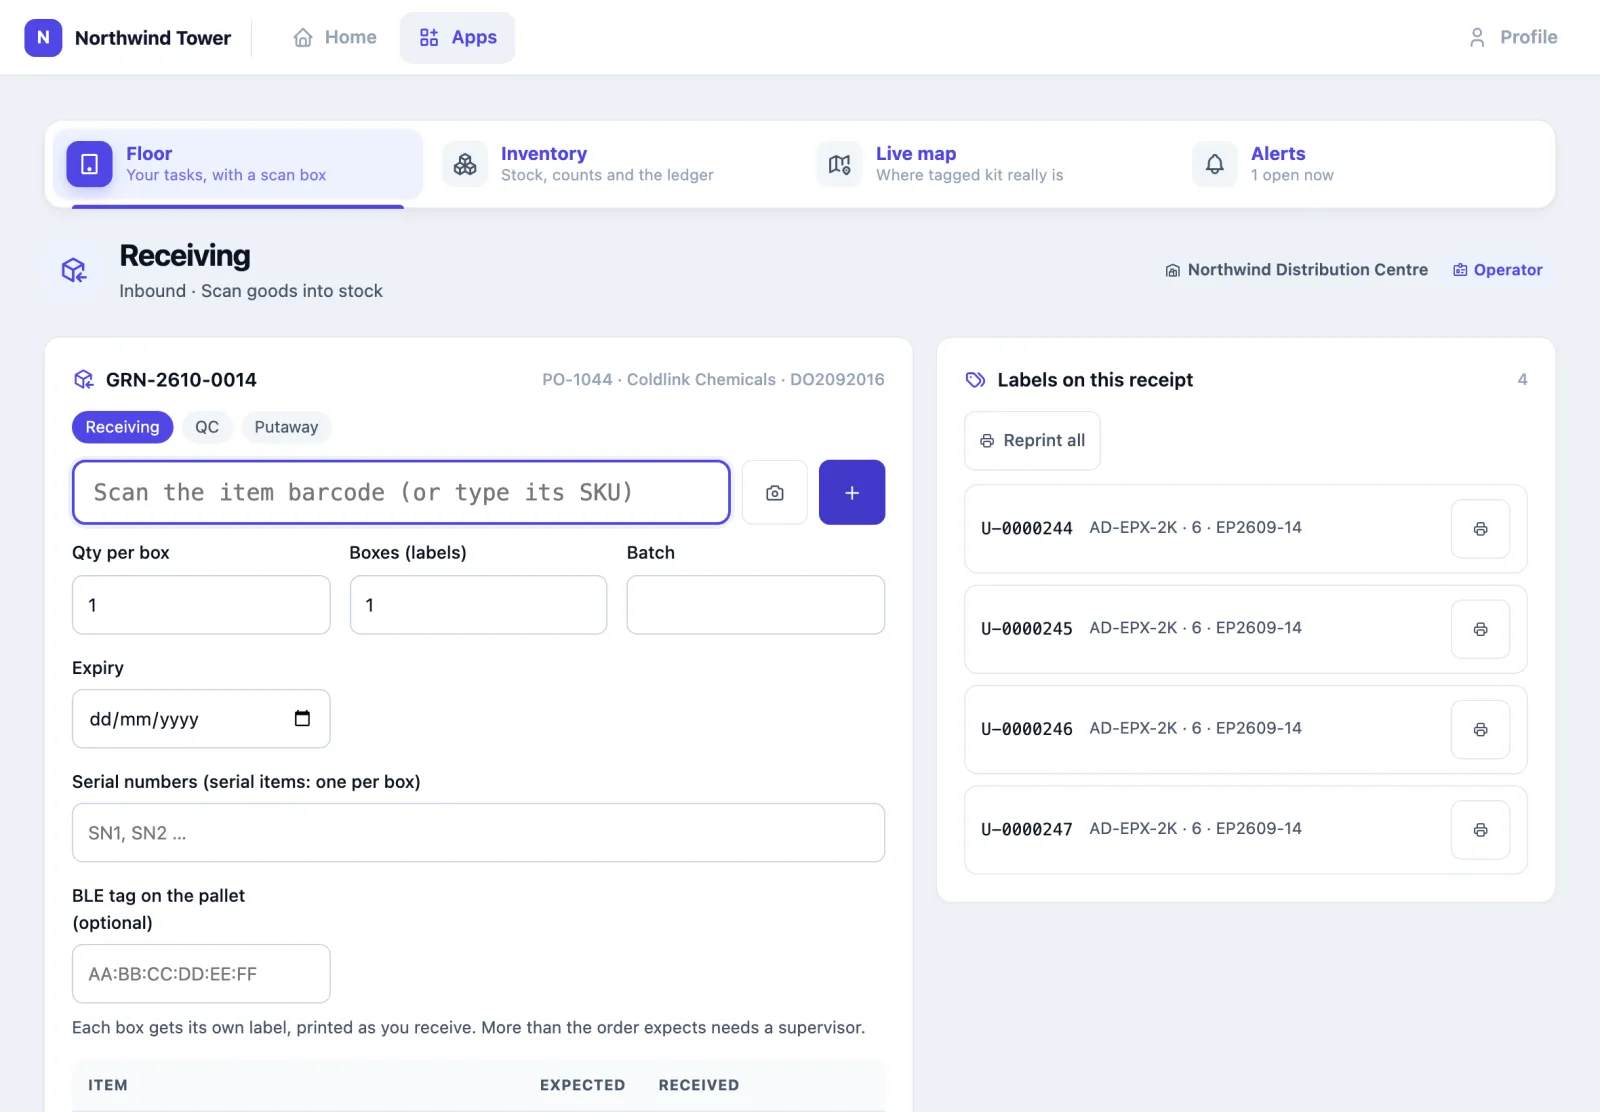Reprint label U-0000244
The height and width of the screenshot is (1112, 1600).
coord(1480,529)
